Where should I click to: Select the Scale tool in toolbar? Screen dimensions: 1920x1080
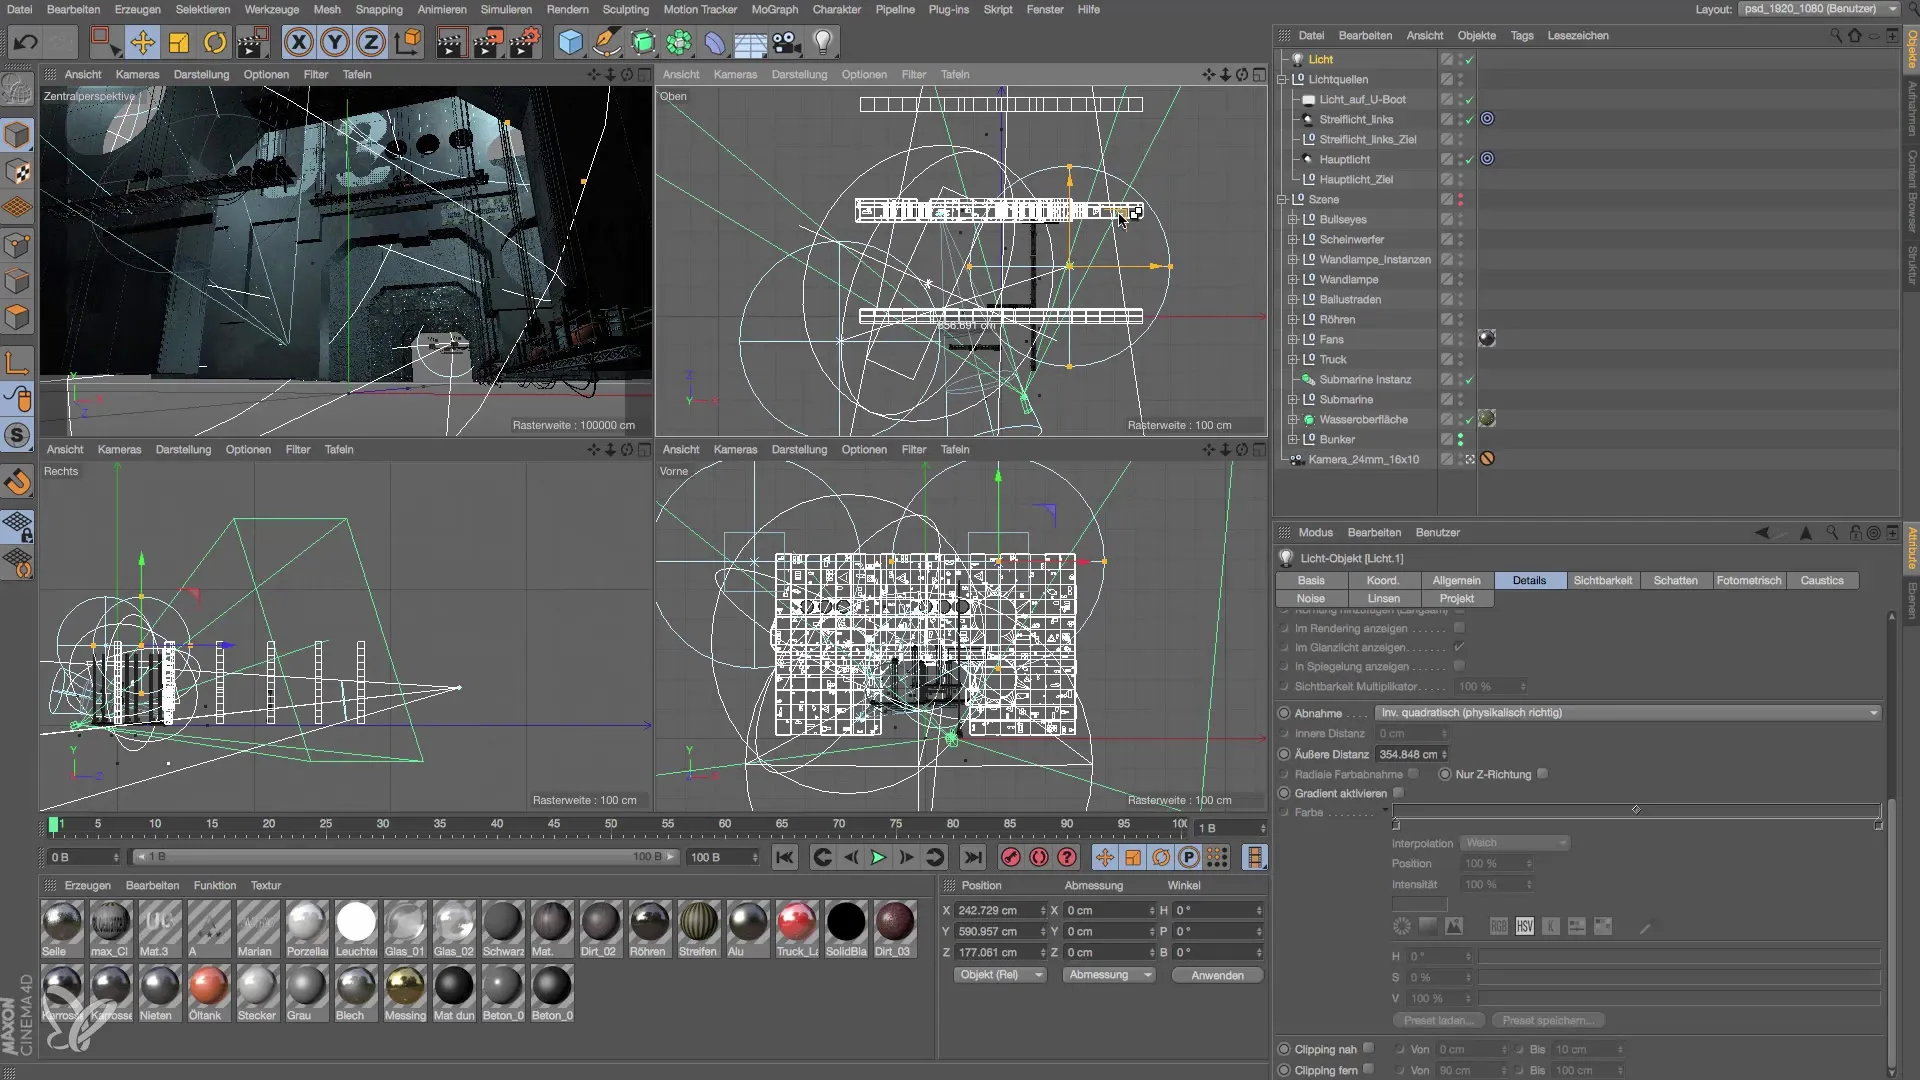coord(179,43)
